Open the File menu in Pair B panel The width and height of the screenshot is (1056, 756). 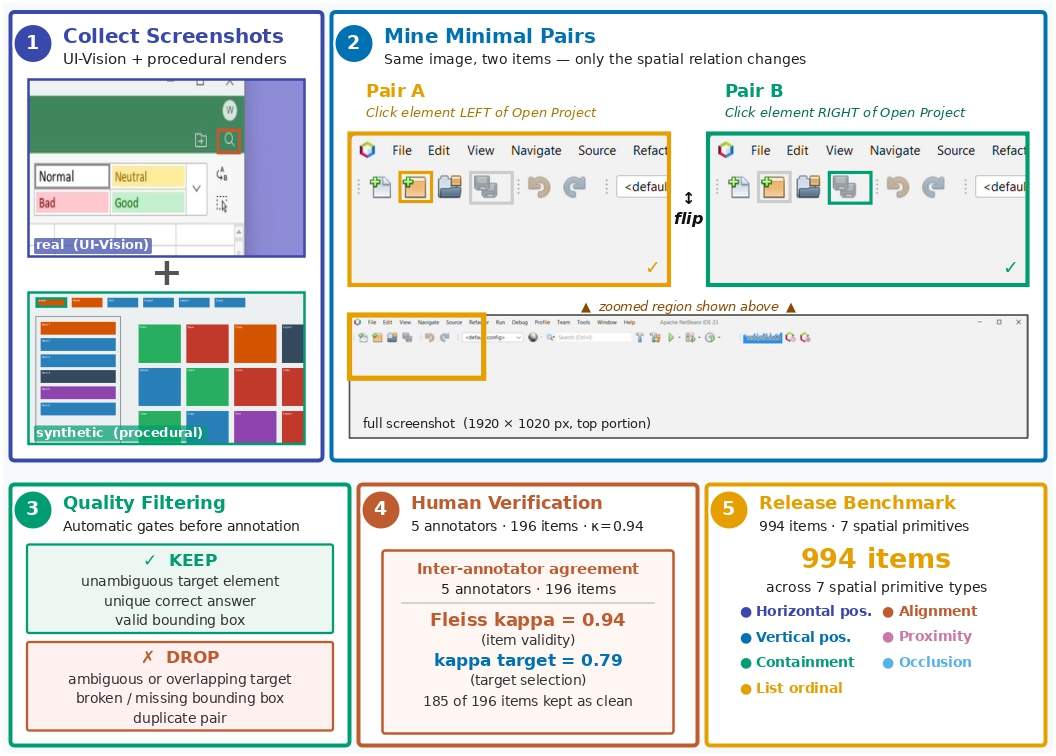click(x=760, y=150)
